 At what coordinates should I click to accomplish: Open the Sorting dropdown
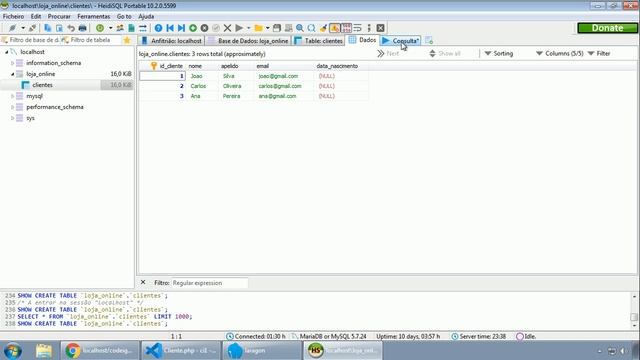pos(499,53)
